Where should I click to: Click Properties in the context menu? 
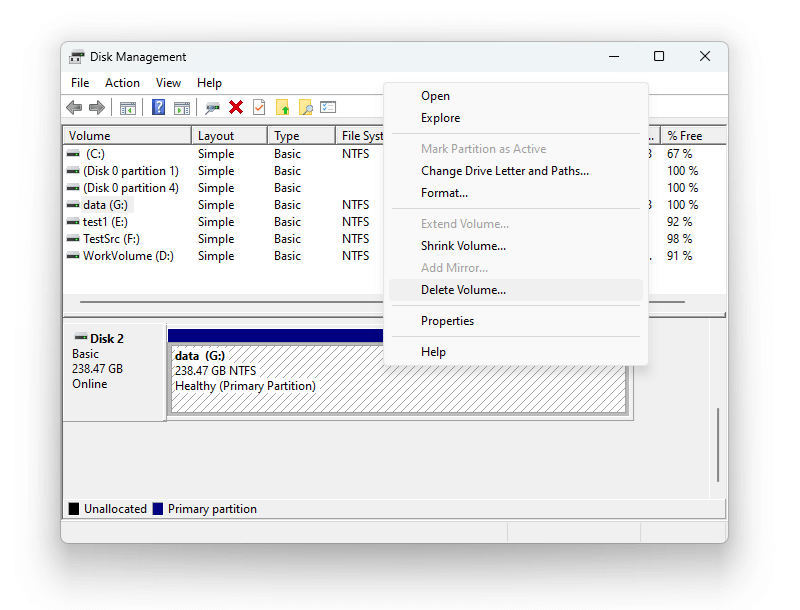pos(447,320)
